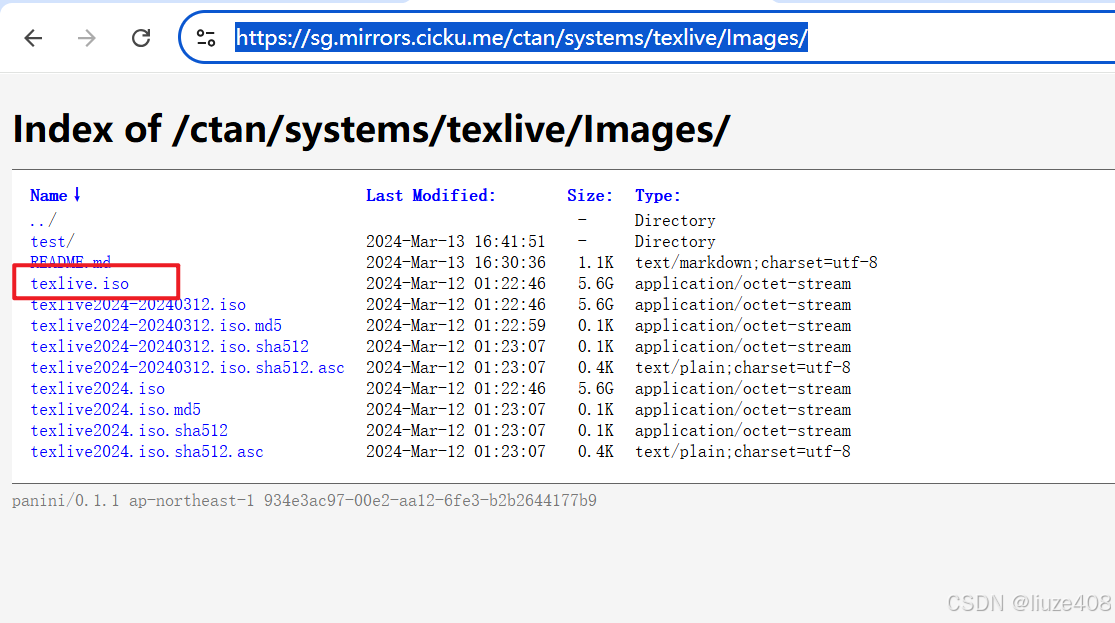
Task: Sort listing by Type column
Action: (x=658, y=196)
